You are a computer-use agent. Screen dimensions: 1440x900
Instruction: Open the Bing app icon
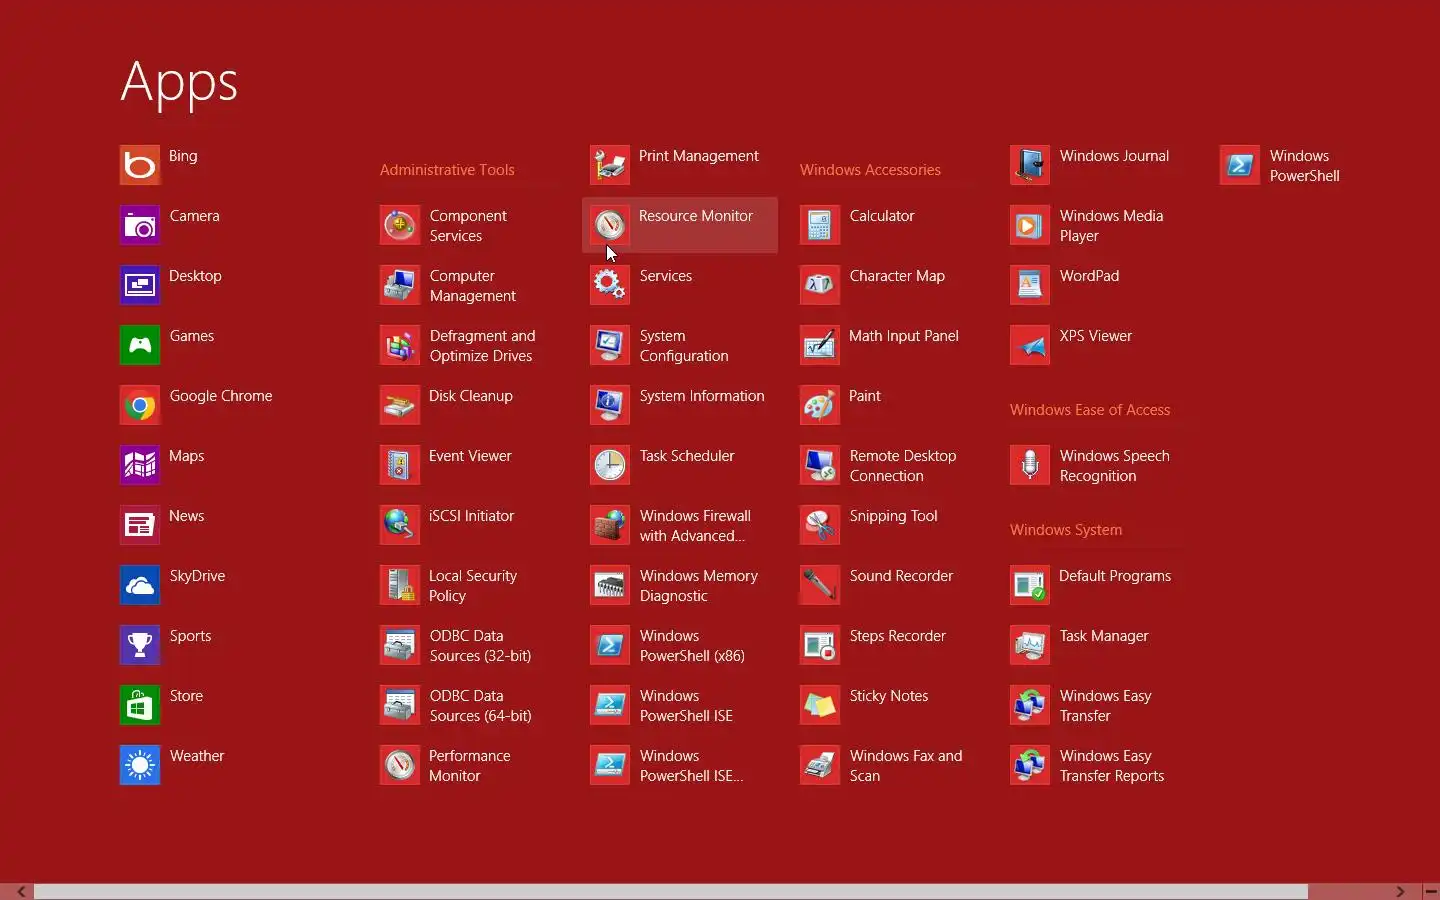(x=140, y=165)
